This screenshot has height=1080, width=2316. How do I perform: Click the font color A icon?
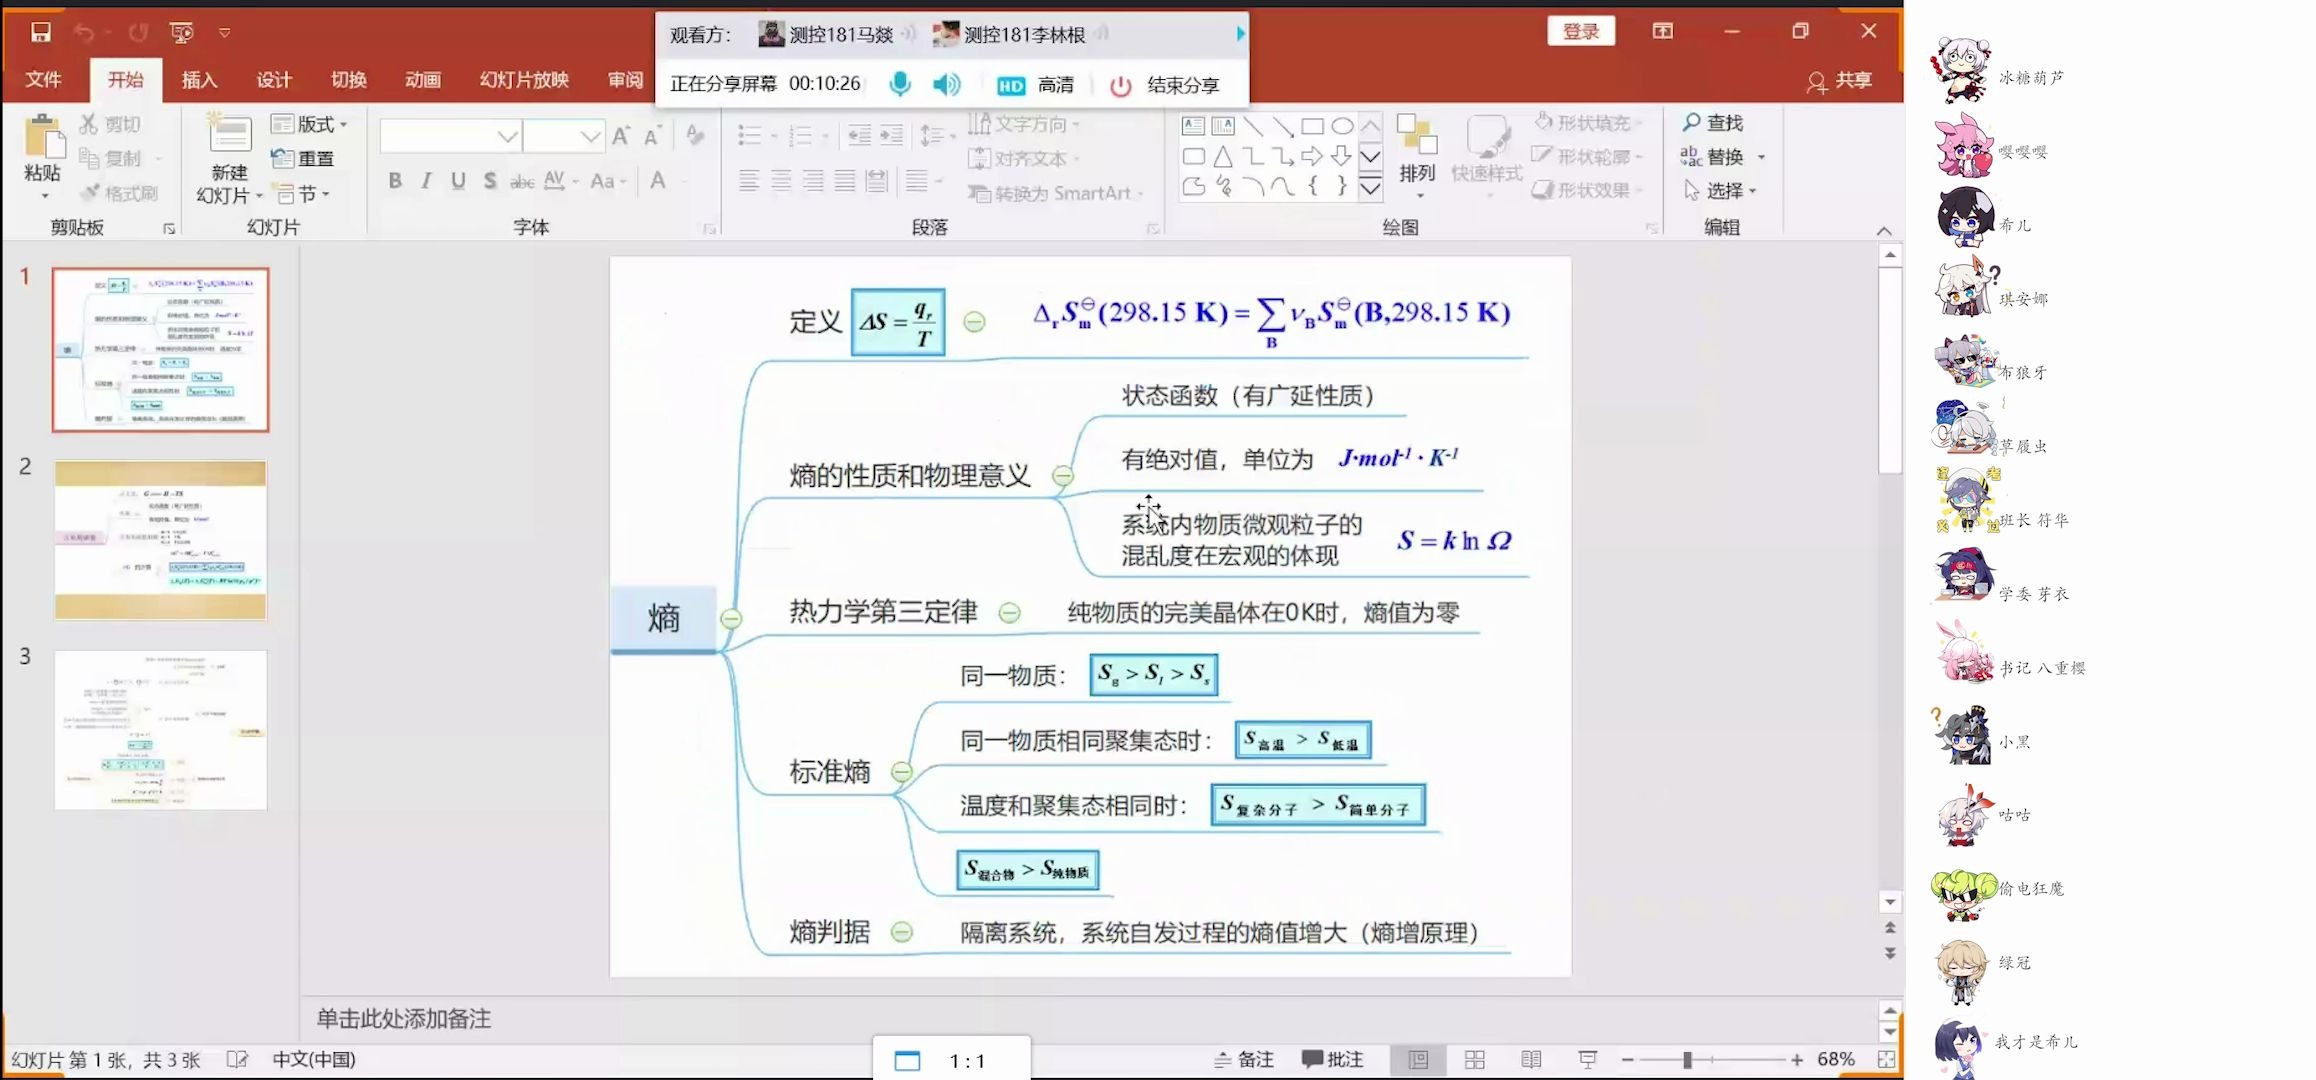pyautogui.click(x=658, y=181)
